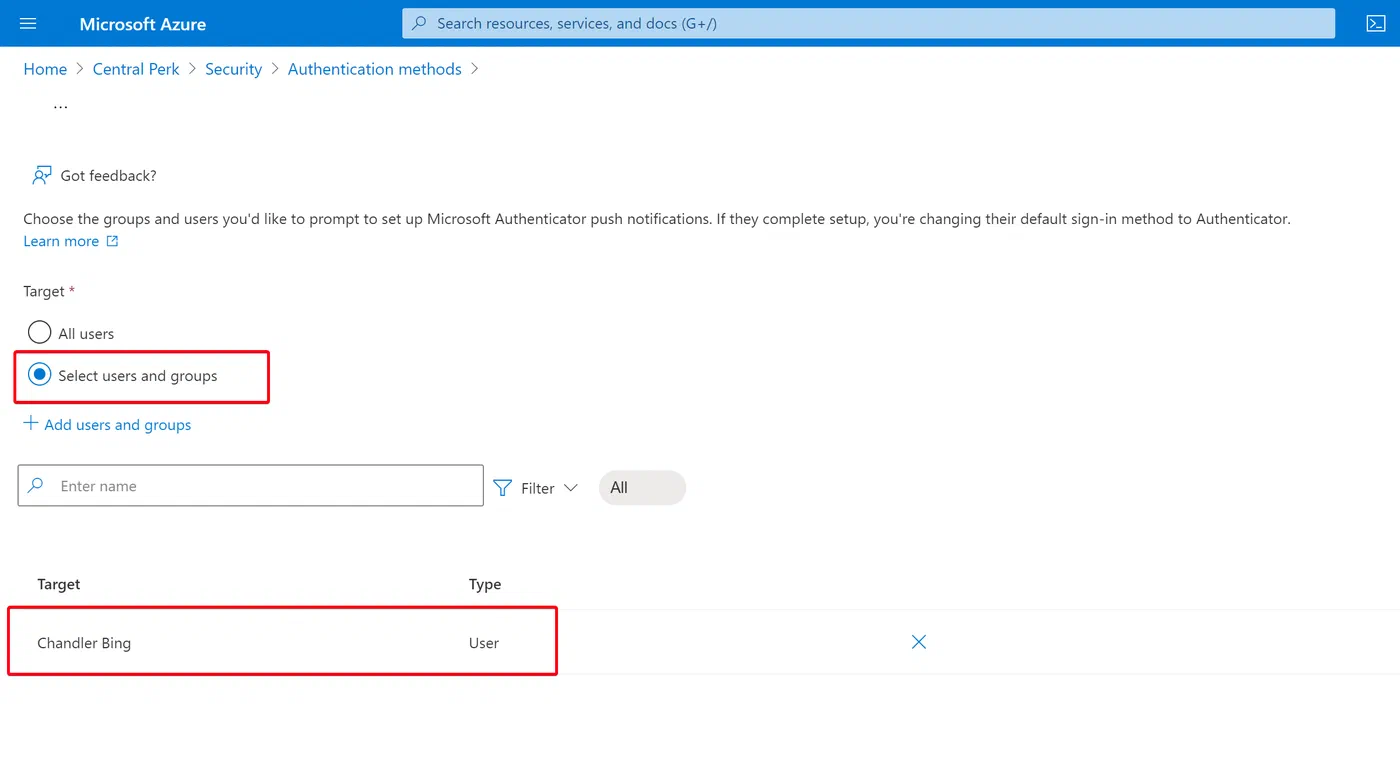Focus the Enter name search field
Image resolution: width=1400 pixels, height=762 pixels.
coord(251,485)
